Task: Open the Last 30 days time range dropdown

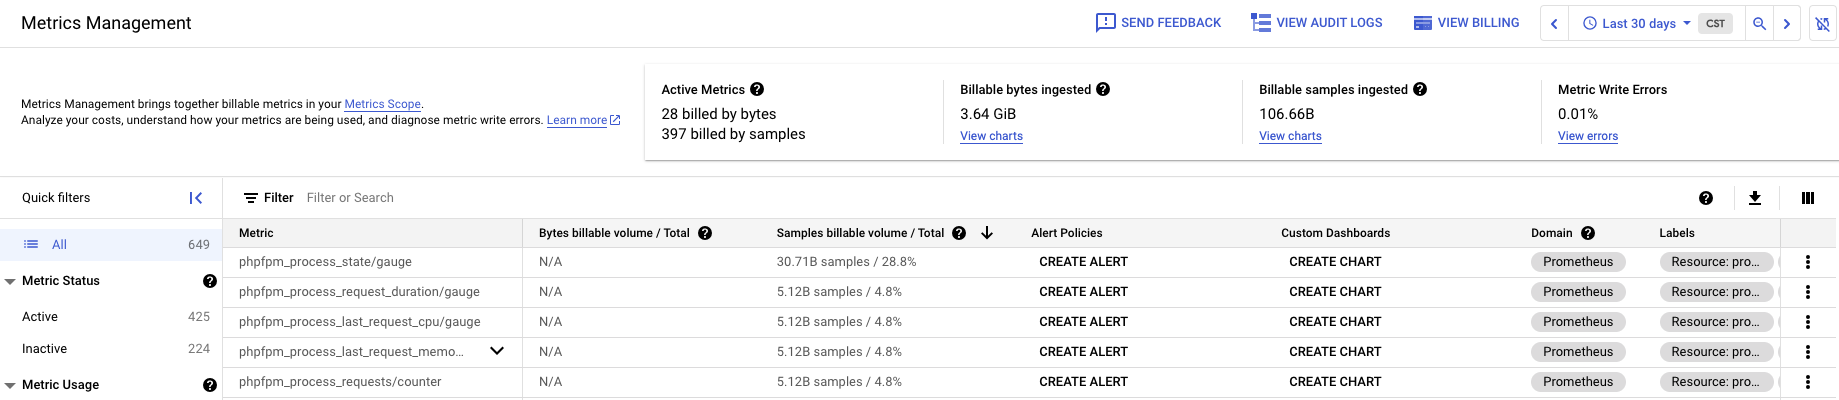Action: [x=1637, y=24]
